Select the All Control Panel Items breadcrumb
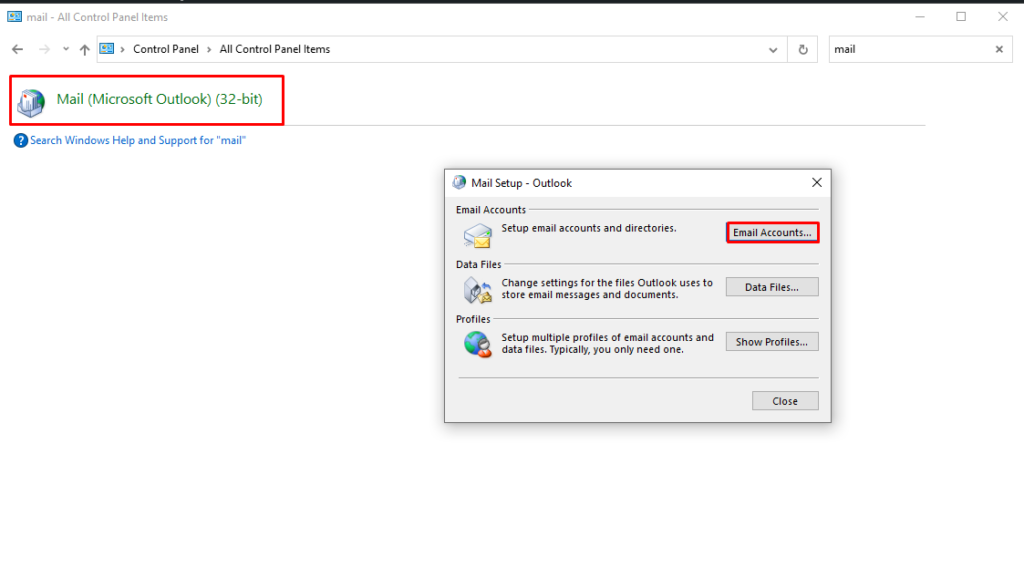1024x578 pixels. [274, 49]
